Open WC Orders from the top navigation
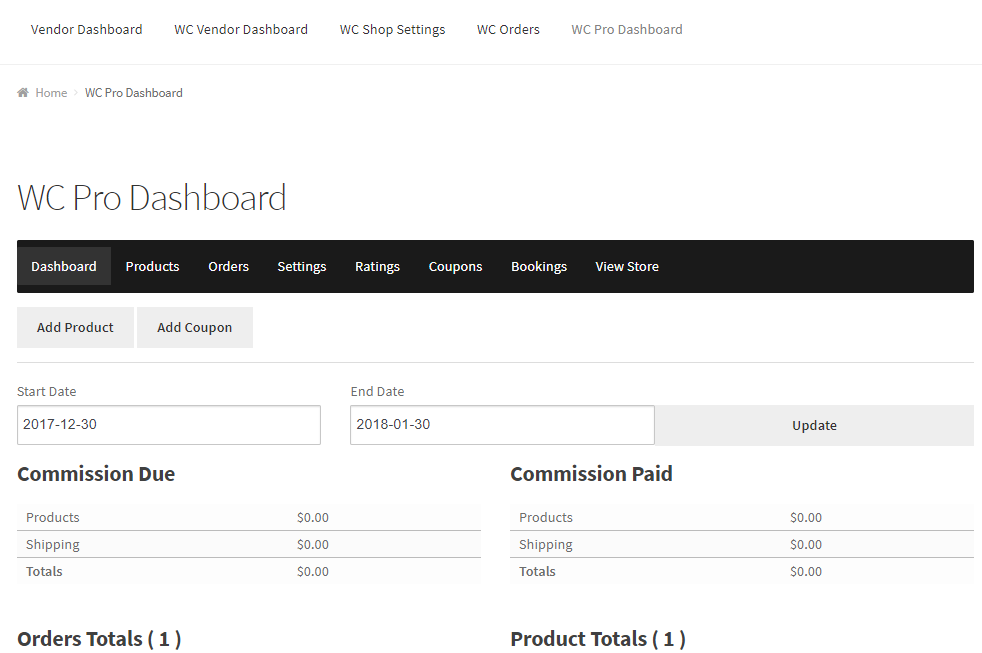 coord(508,29)
